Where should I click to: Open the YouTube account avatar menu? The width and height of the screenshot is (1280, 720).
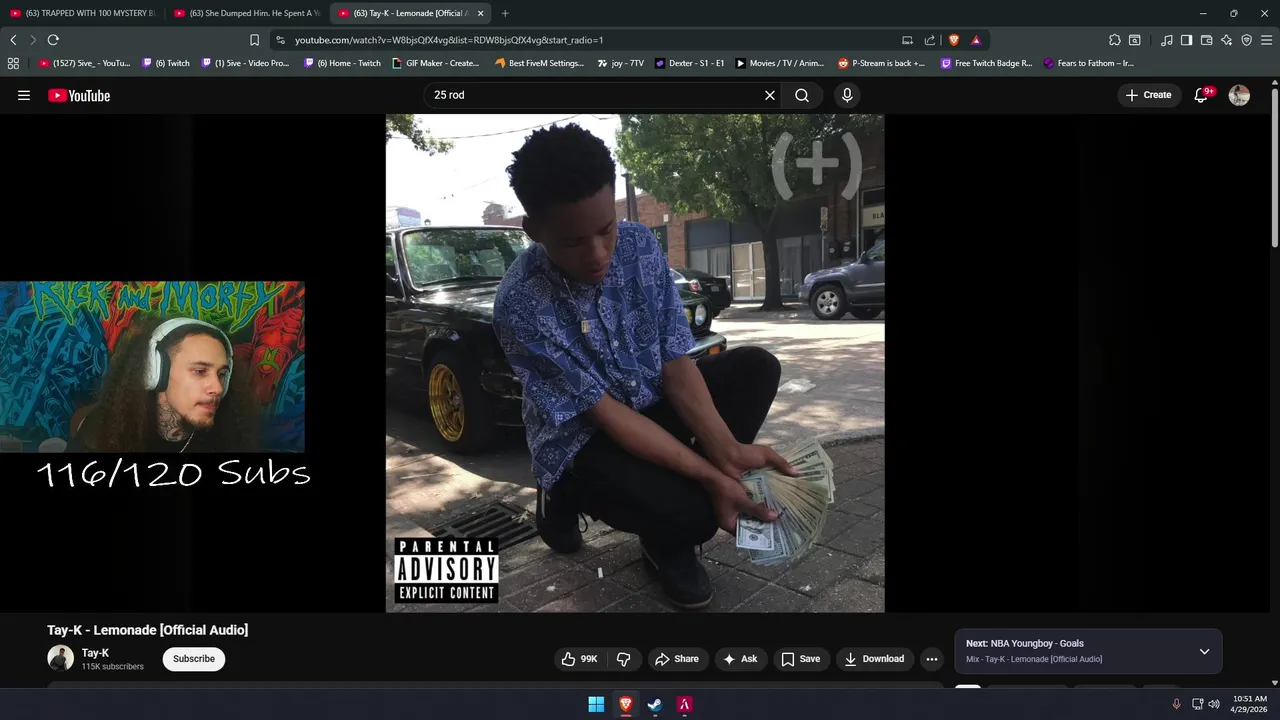pyautogui.click(x=1239, y=95)
